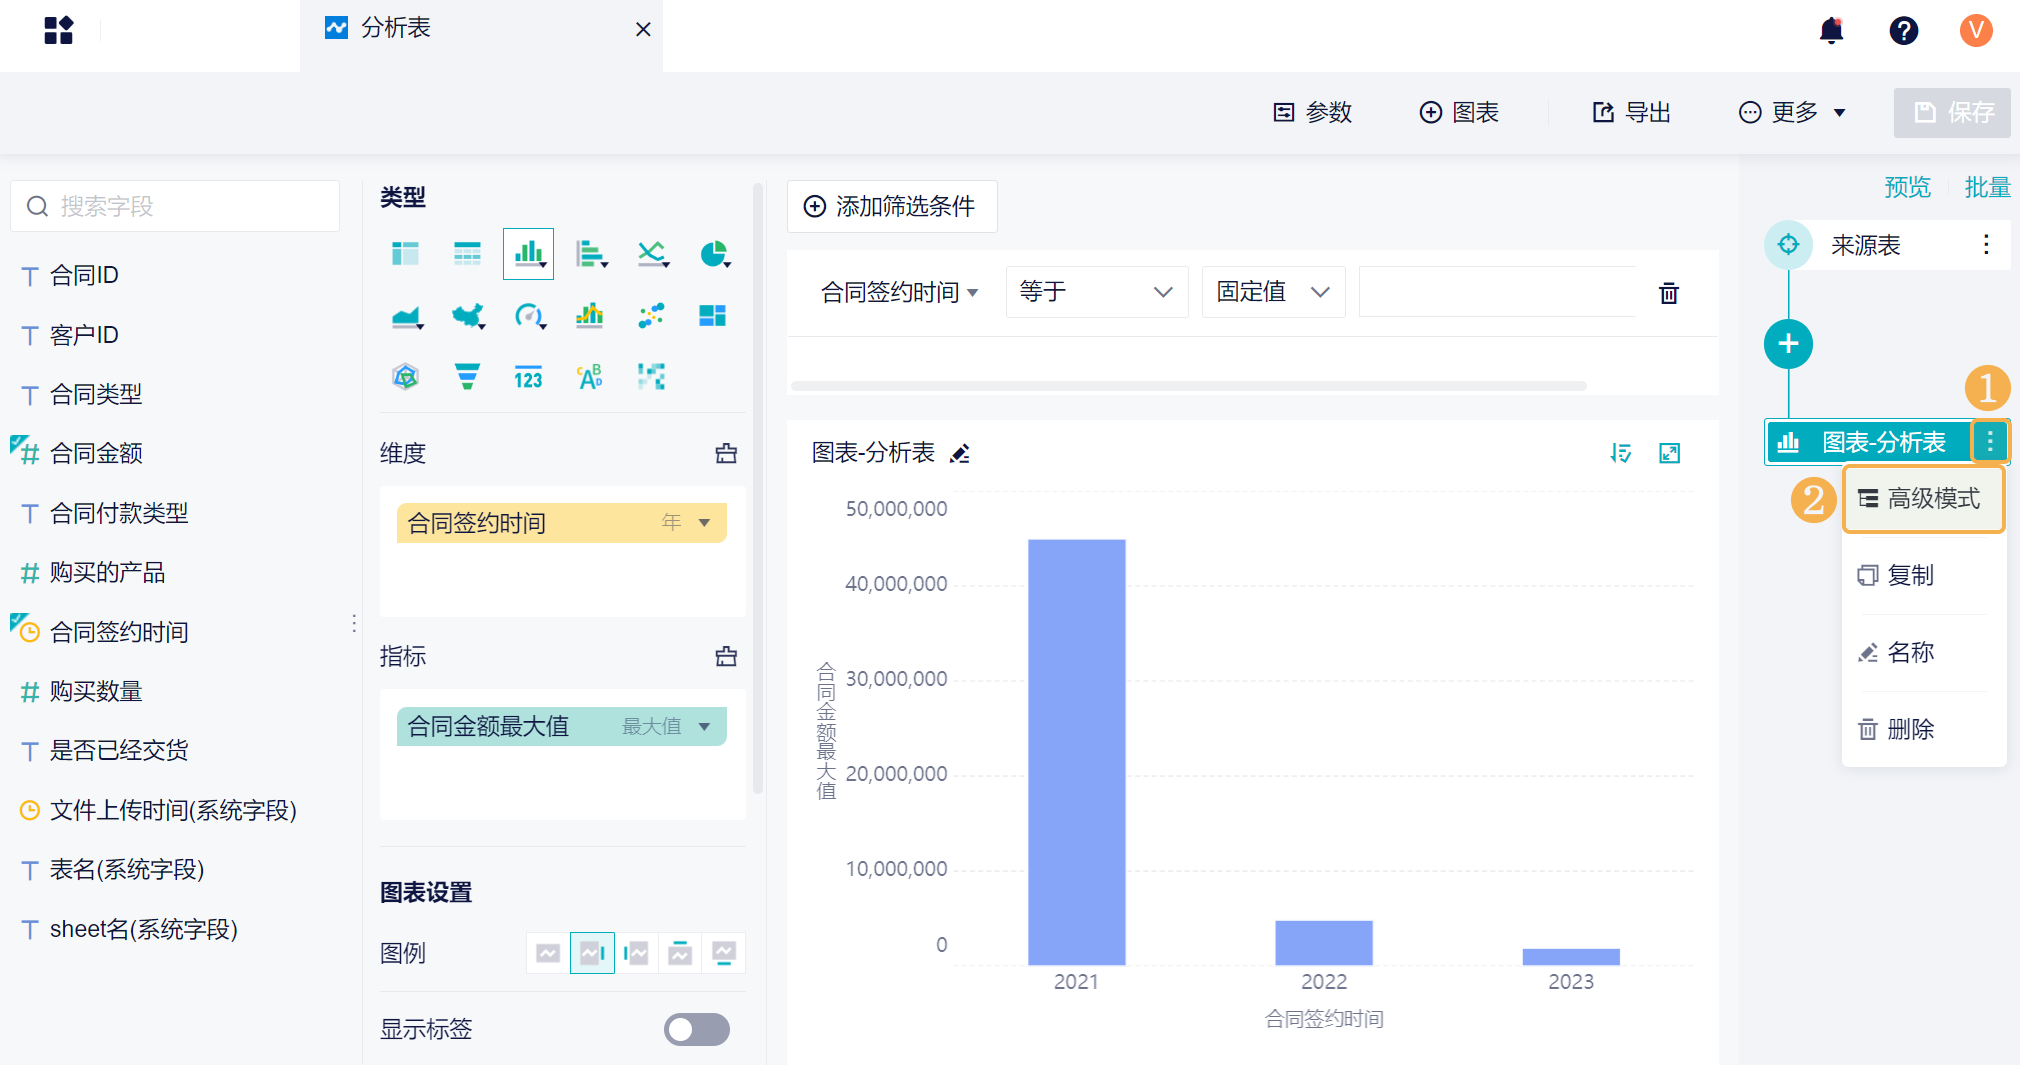Screen dimensions: 2020x1065
Task: Click the 搜索字段 search box
Action: click(x=175, y=206)
